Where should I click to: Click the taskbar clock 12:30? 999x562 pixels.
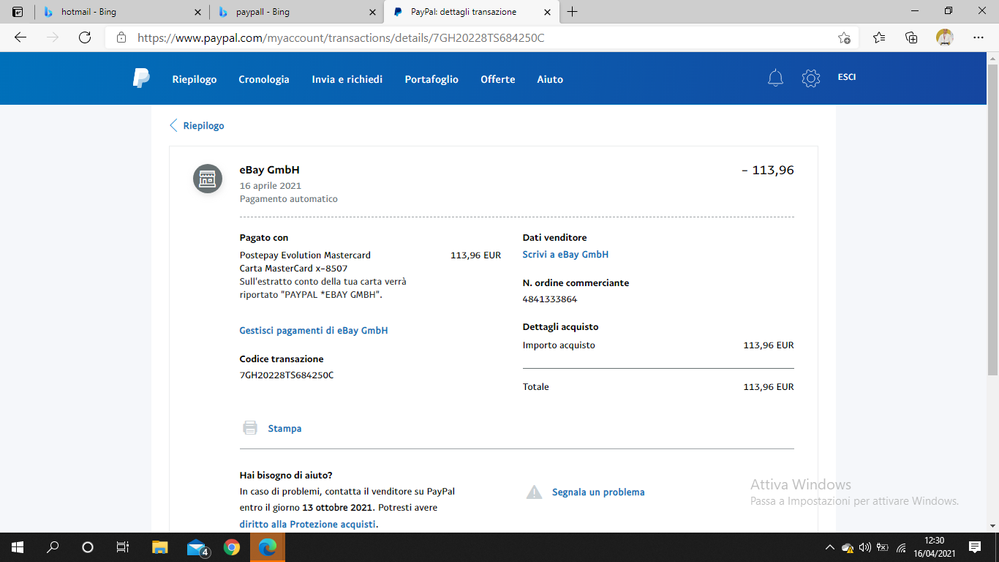click(934, 540)
